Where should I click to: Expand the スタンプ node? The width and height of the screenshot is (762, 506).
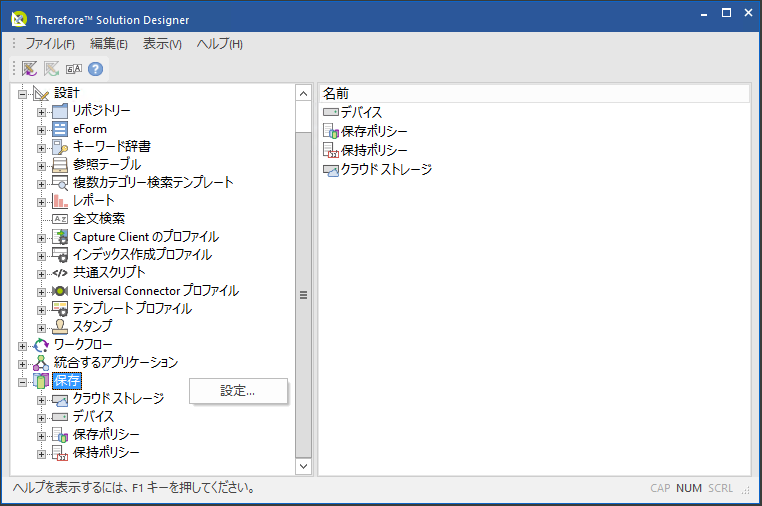(41, 328)
